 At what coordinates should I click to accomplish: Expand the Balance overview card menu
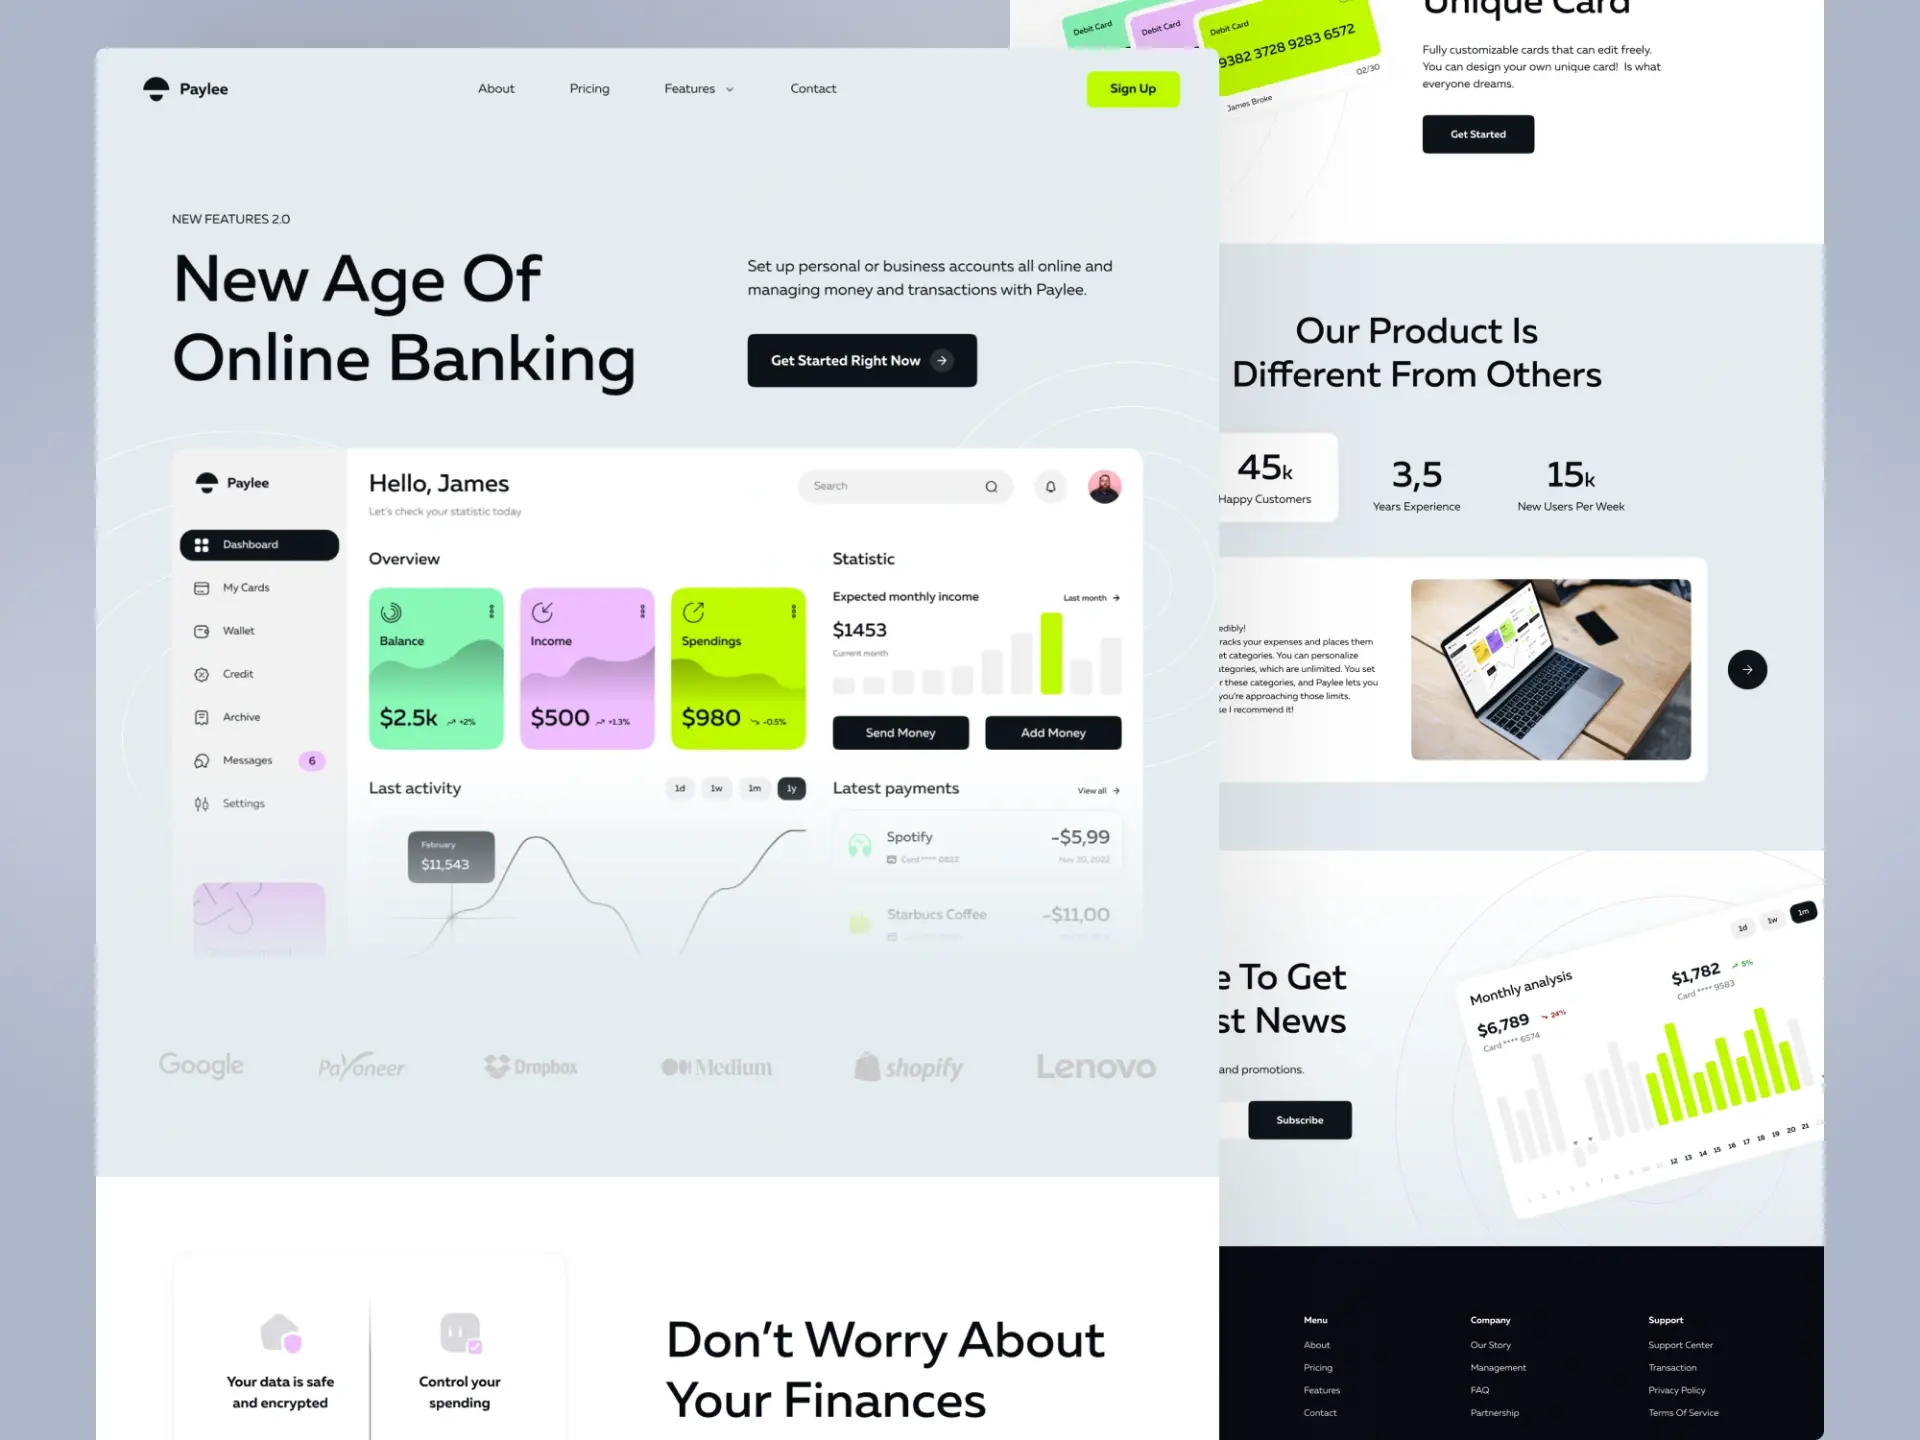tap(490, 610)
